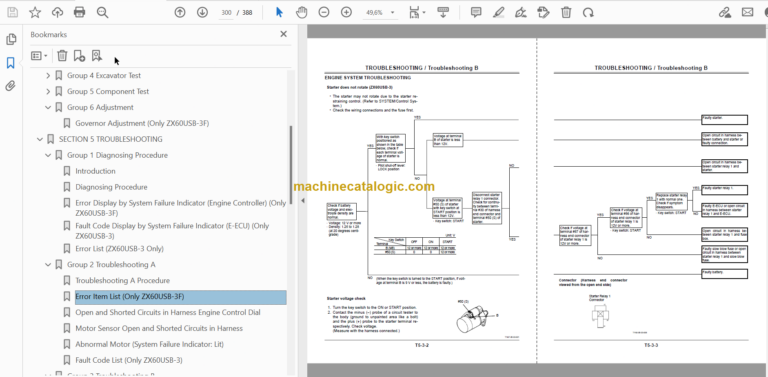Viewport: 768px width, 377px height.
Task: Rotate the page view clockwise
Action: [588, 12]
